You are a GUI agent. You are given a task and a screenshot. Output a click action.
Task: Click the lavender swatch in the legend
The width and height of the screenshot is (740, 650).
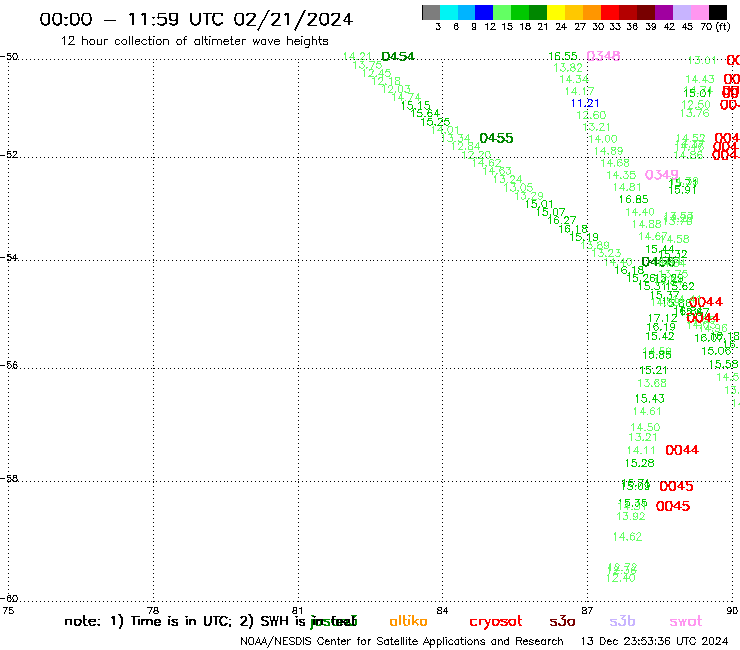tap(681, 12)
